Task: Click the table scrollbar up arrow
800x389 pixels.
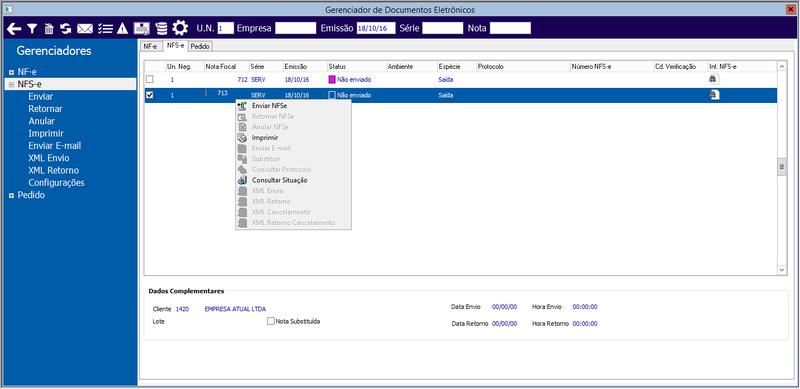Action: point(782,66)
